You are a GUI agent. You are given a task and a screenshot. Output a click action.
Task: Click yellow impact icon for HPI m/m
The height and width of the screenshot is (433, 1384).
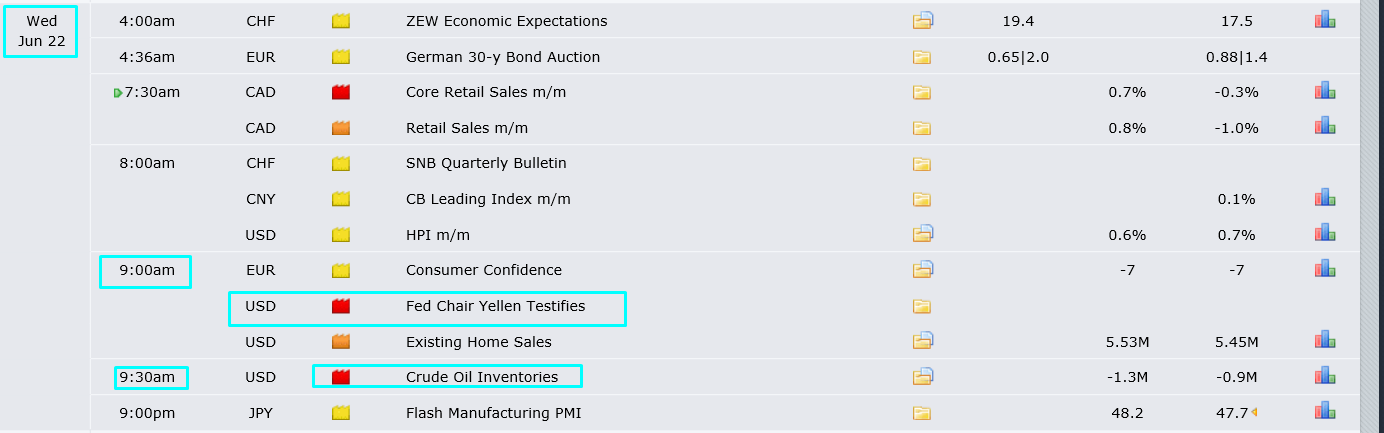point(341,235)
